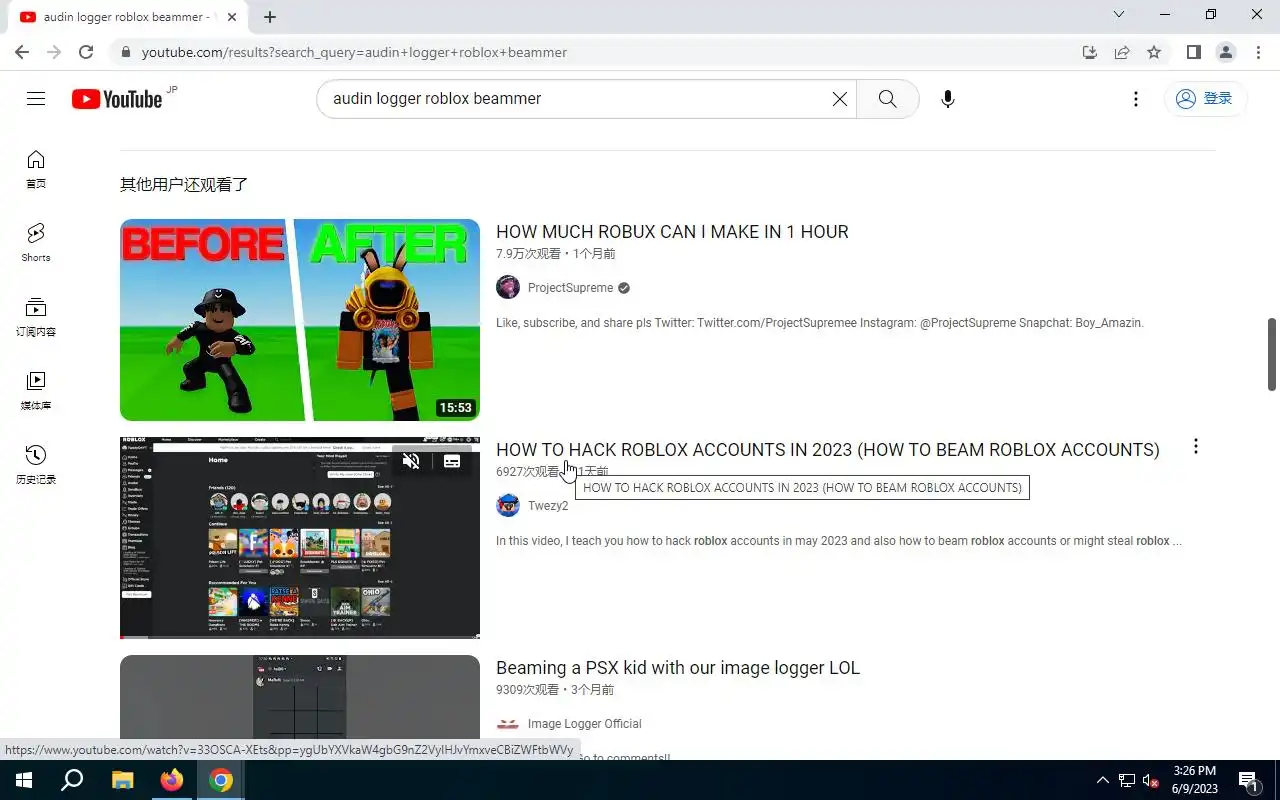
Task: Open Home in the sidebar
Action: tap(36, 169)
